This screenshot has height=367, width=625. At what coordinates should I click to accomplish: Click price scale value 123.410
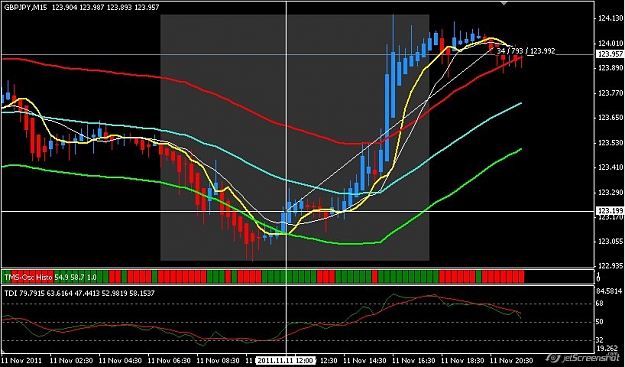point(610,168)
